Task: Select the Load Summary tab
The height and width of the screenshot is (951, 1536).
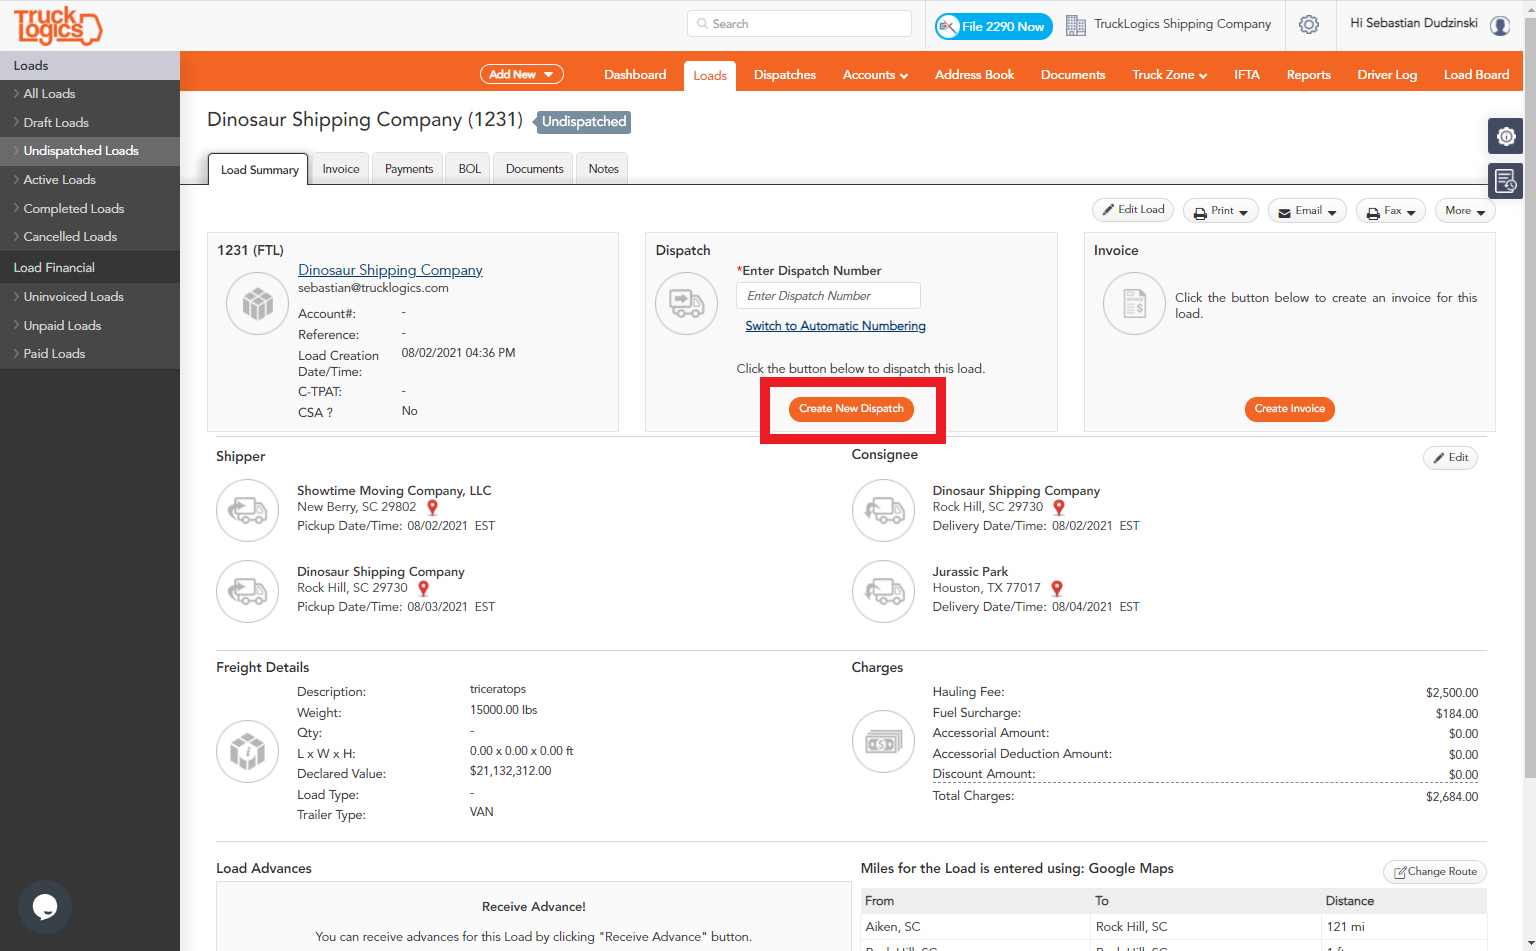Action: point(260,169)
